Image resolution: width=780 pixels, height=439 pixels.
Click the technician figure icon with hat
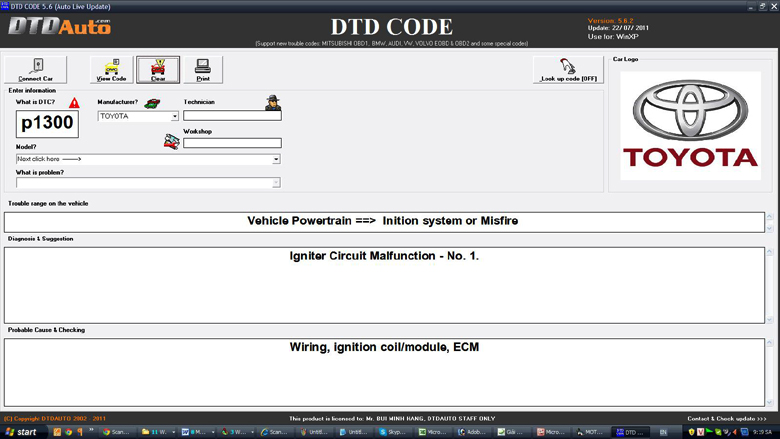(273, 102)
